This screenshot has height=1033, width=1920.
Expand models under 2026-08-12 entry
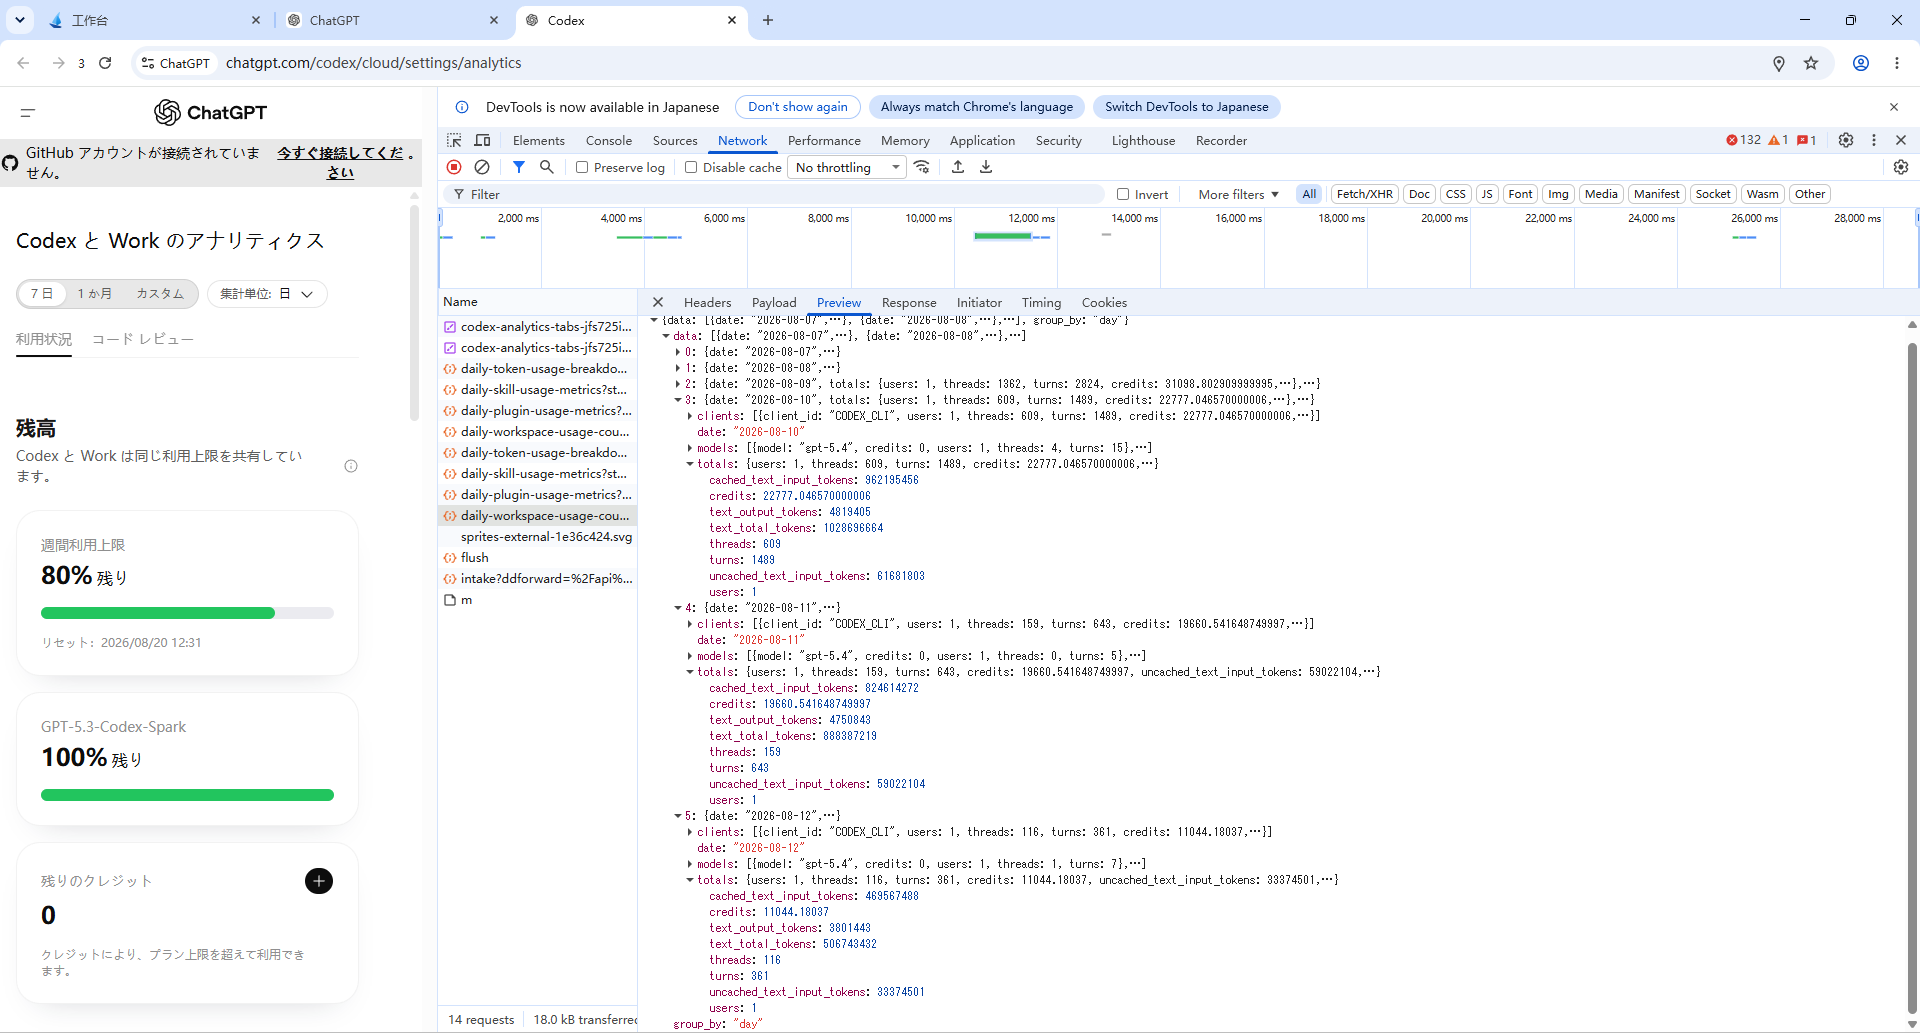coord(690,864)
